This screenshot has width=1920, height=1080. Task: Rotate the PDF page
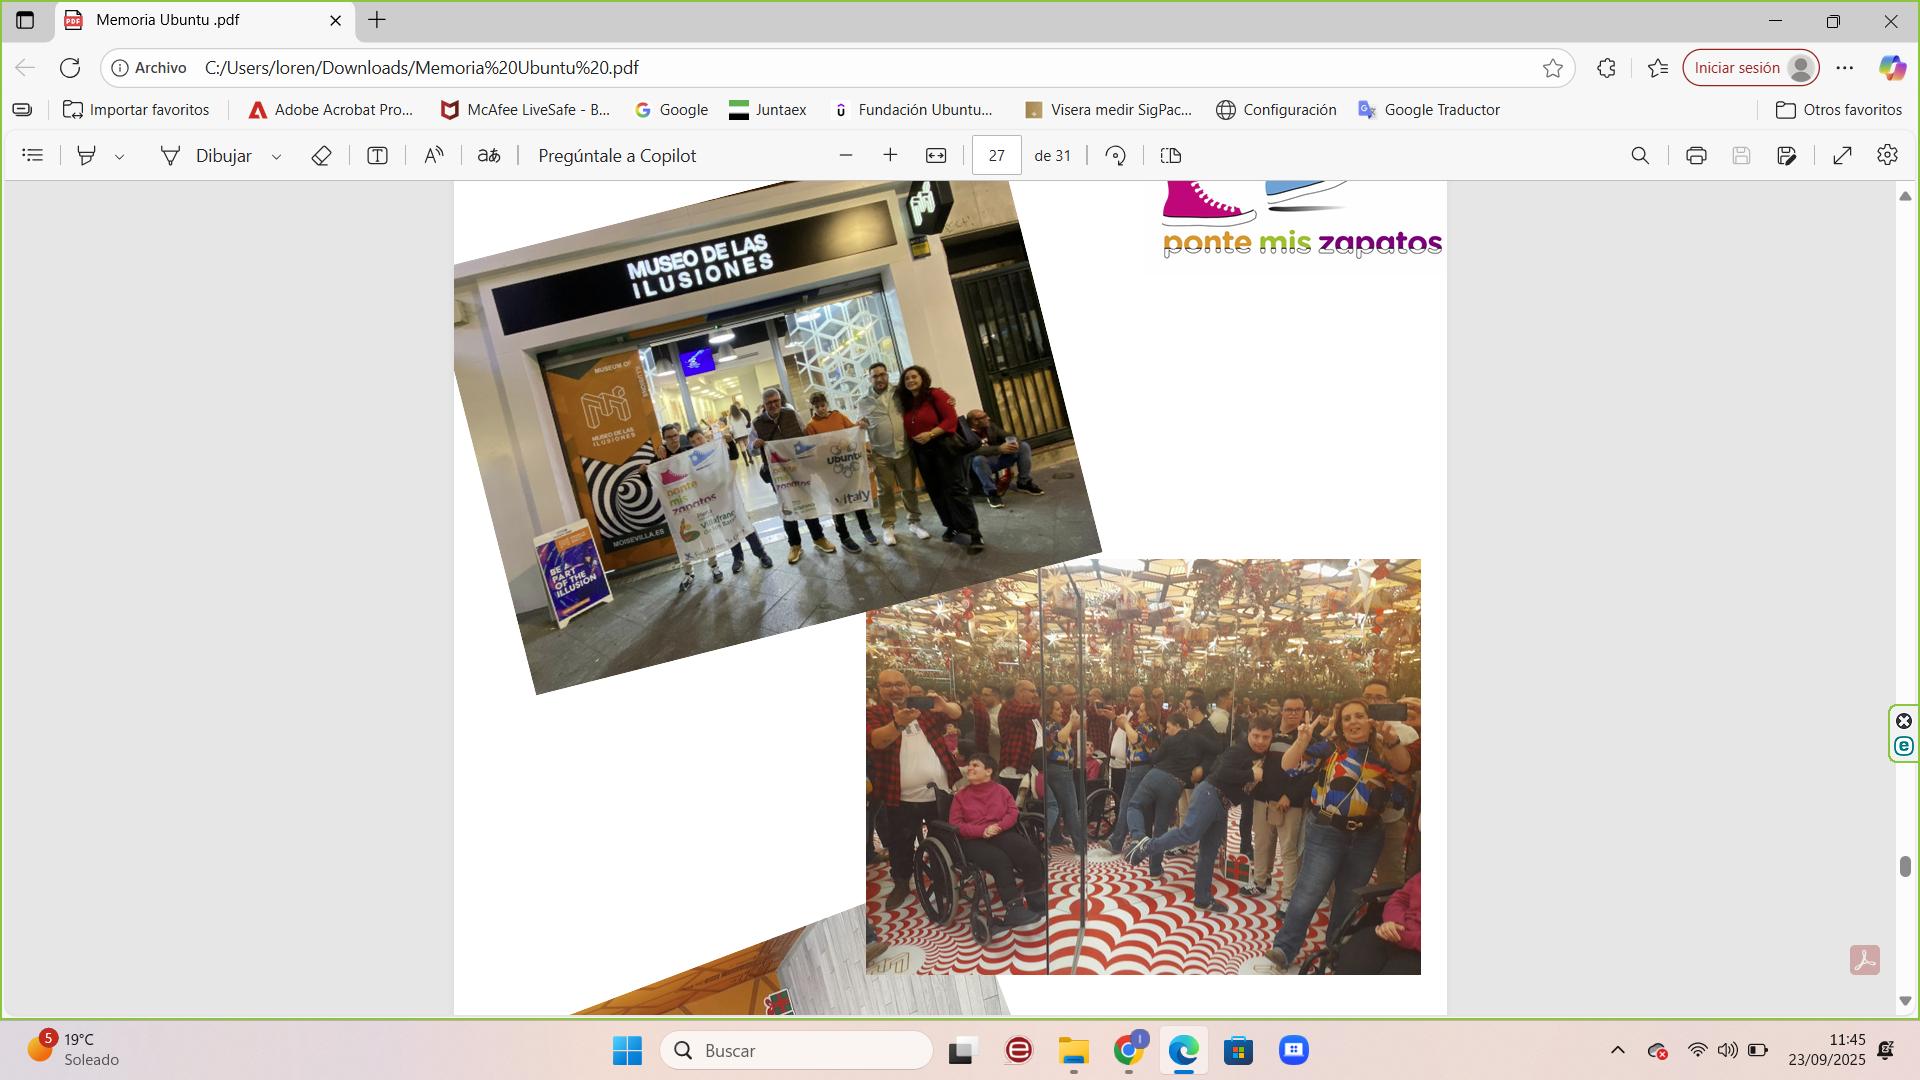pos(1116,156)
